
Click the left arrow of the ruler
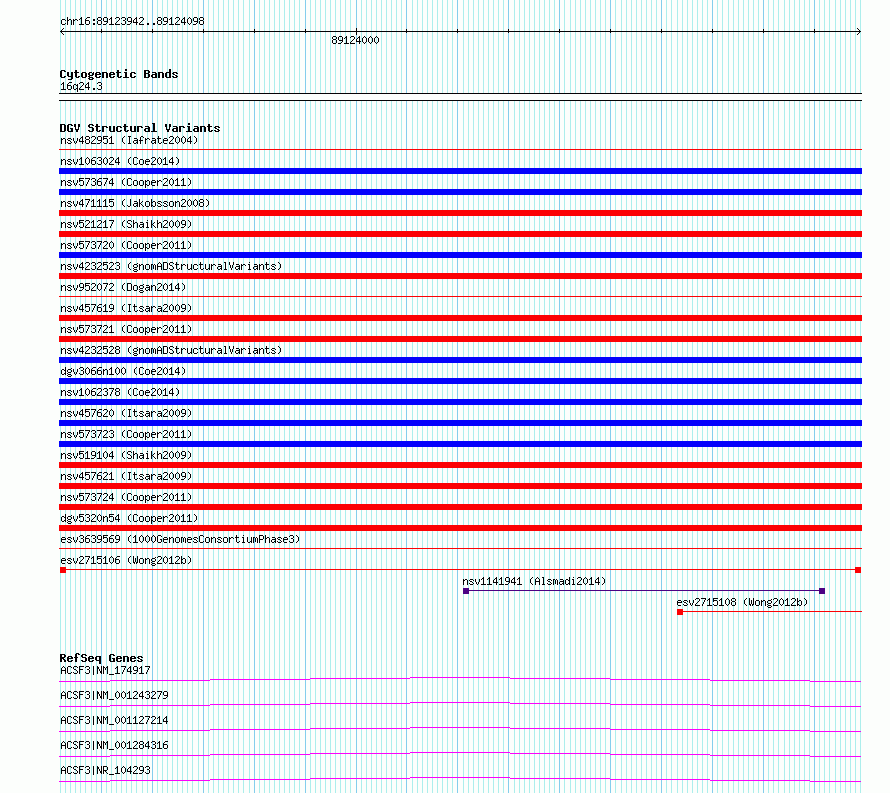coord(62,32)
